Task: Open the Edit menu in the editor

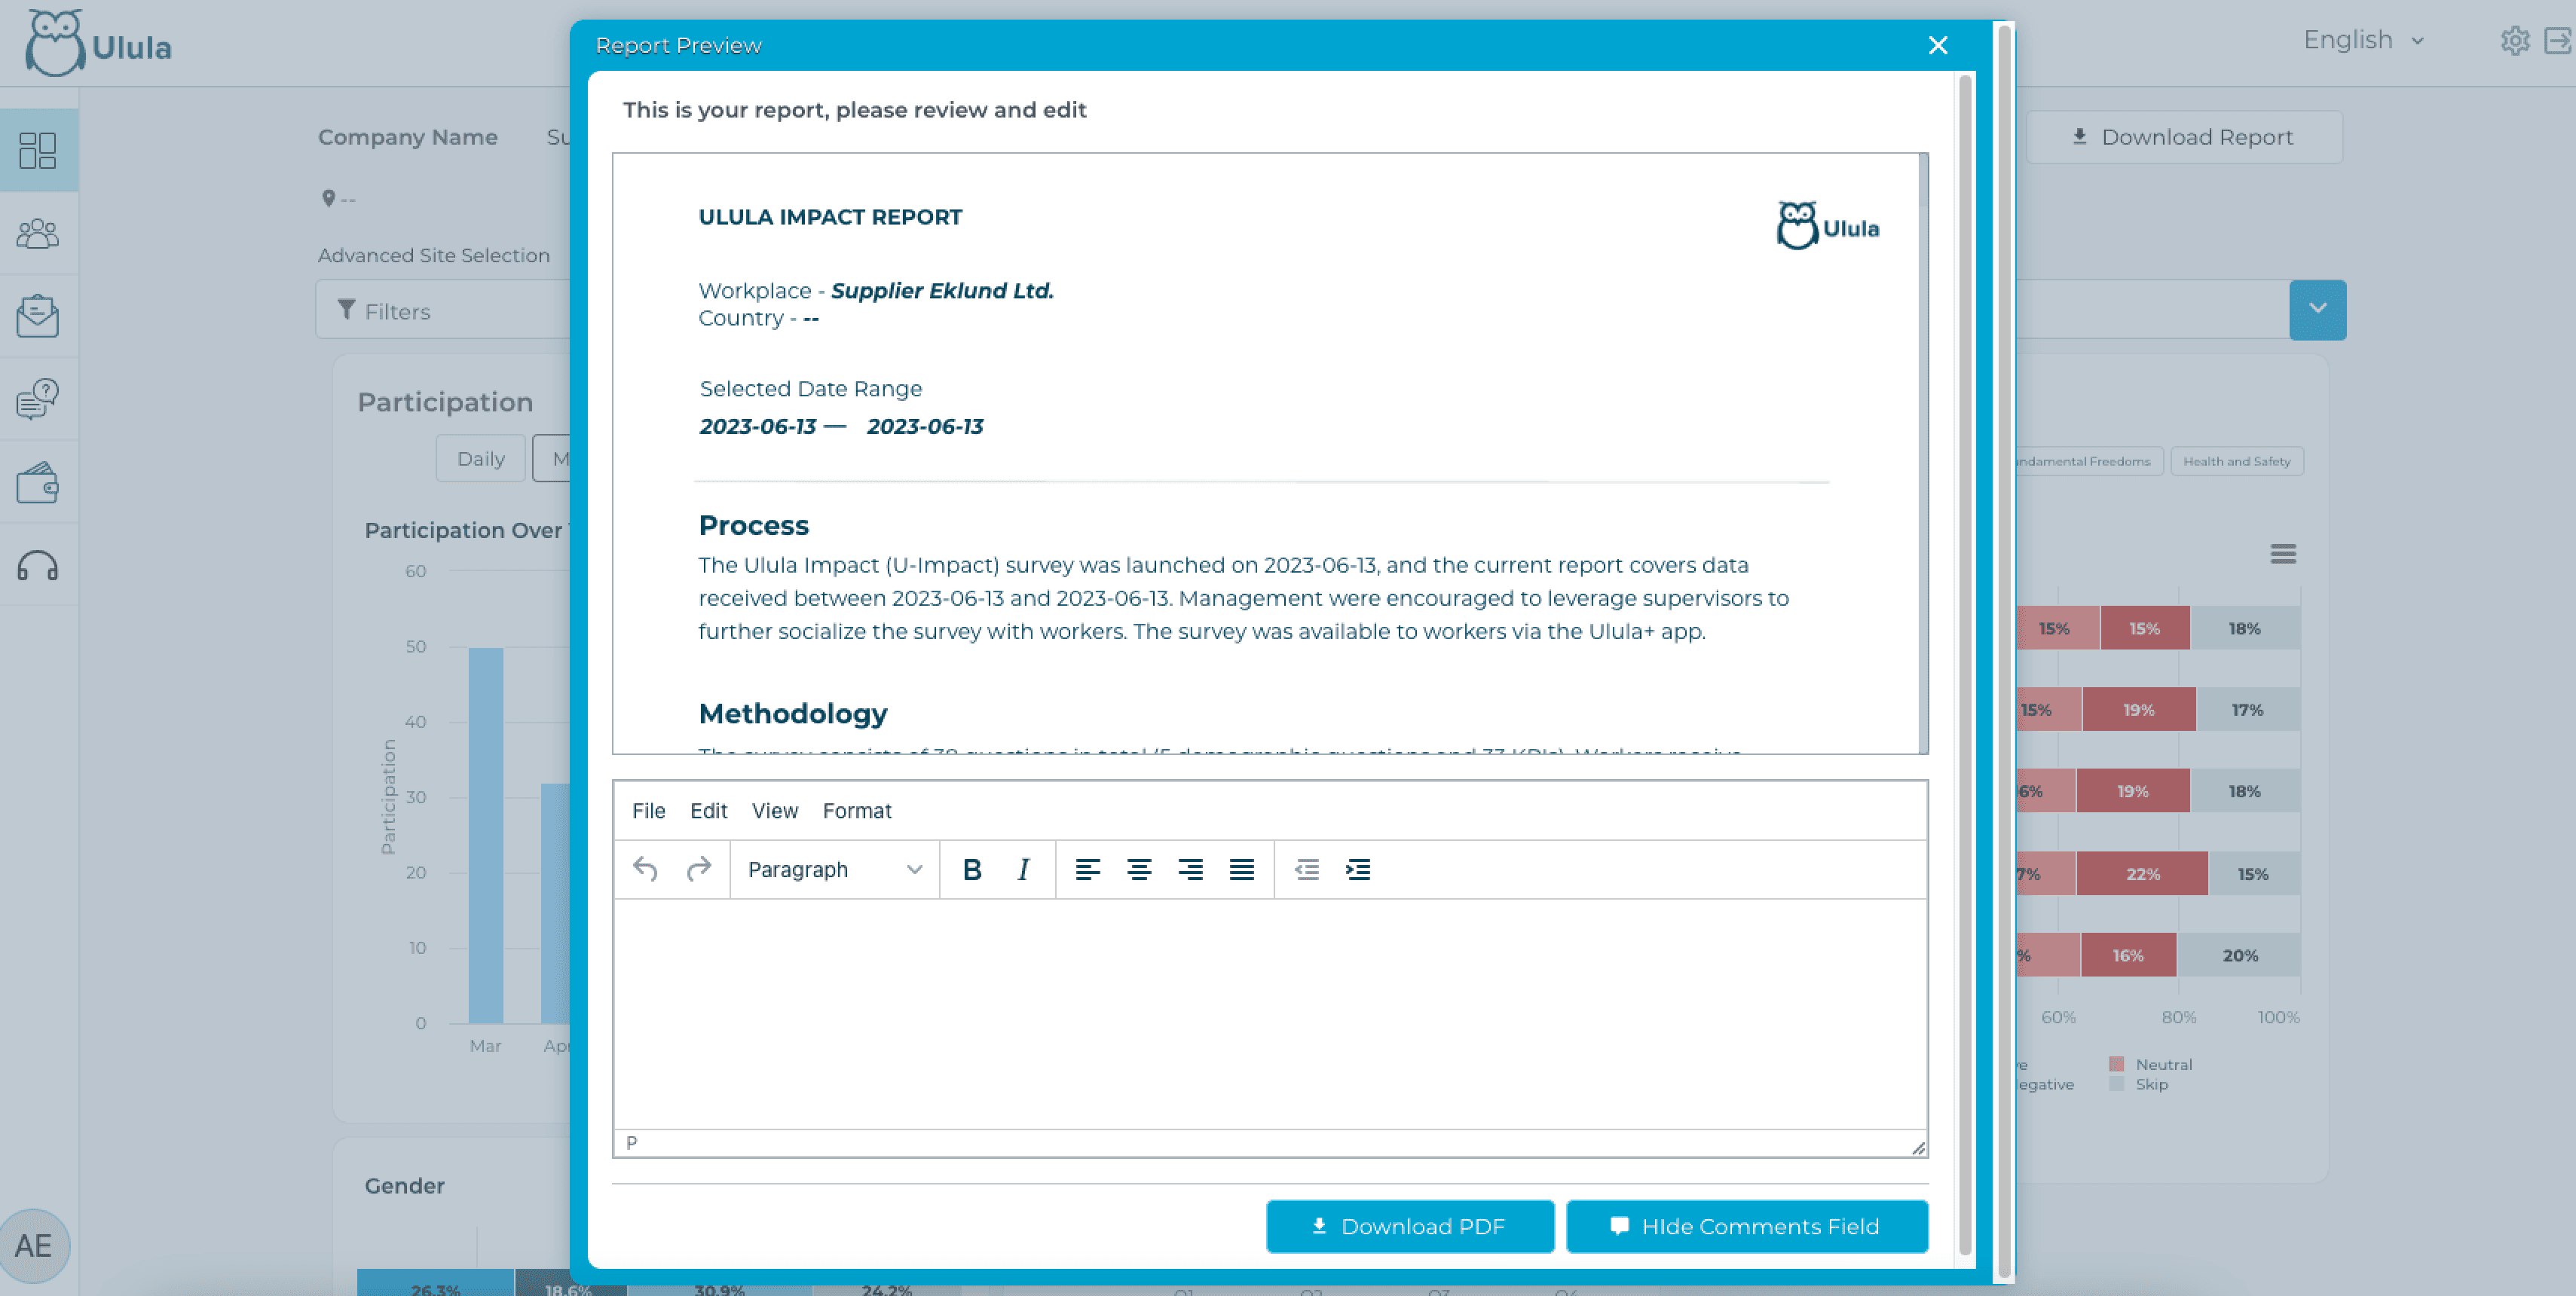Action: click(708, 810)
